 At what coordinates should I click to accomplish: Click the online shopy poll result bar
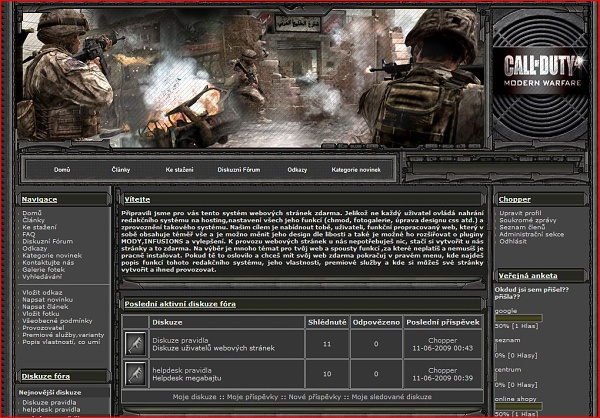tap(518, 406)
